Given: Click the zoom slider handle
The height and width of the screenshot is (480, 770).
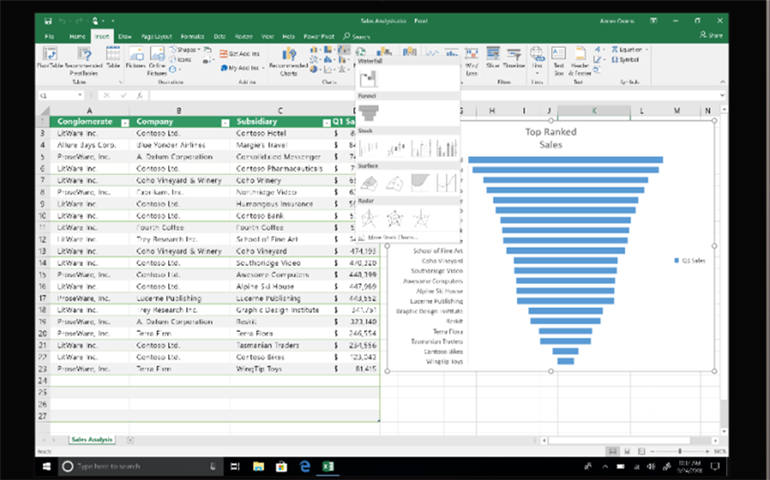Looking at the screenshot, I should pos(680,451).
